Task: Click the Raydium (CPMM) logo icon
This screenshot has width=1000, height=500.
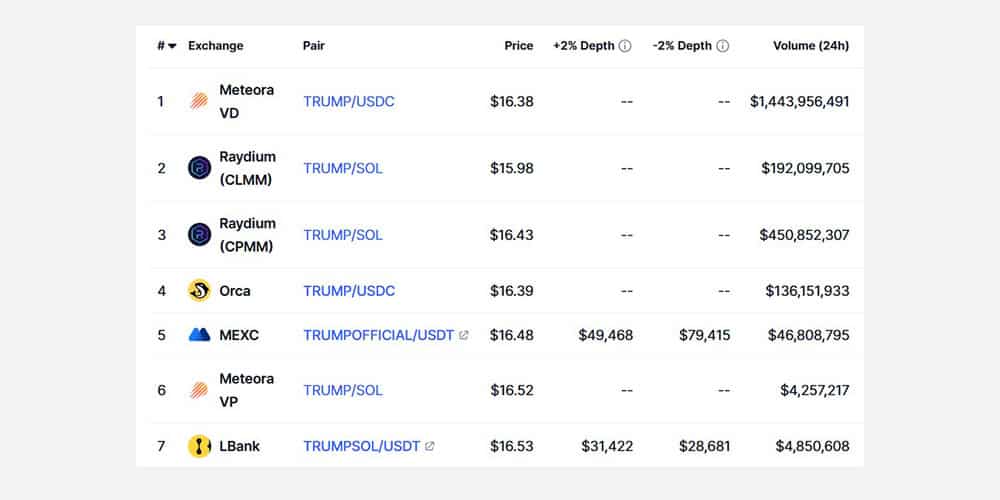Action: 199,235
